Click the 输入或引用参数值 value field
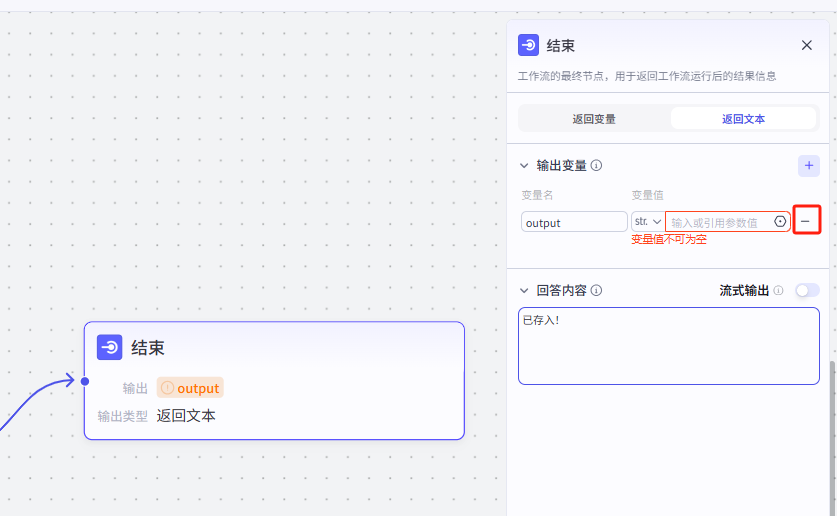Viewport: 837px width, 516px height. (718, 222)
